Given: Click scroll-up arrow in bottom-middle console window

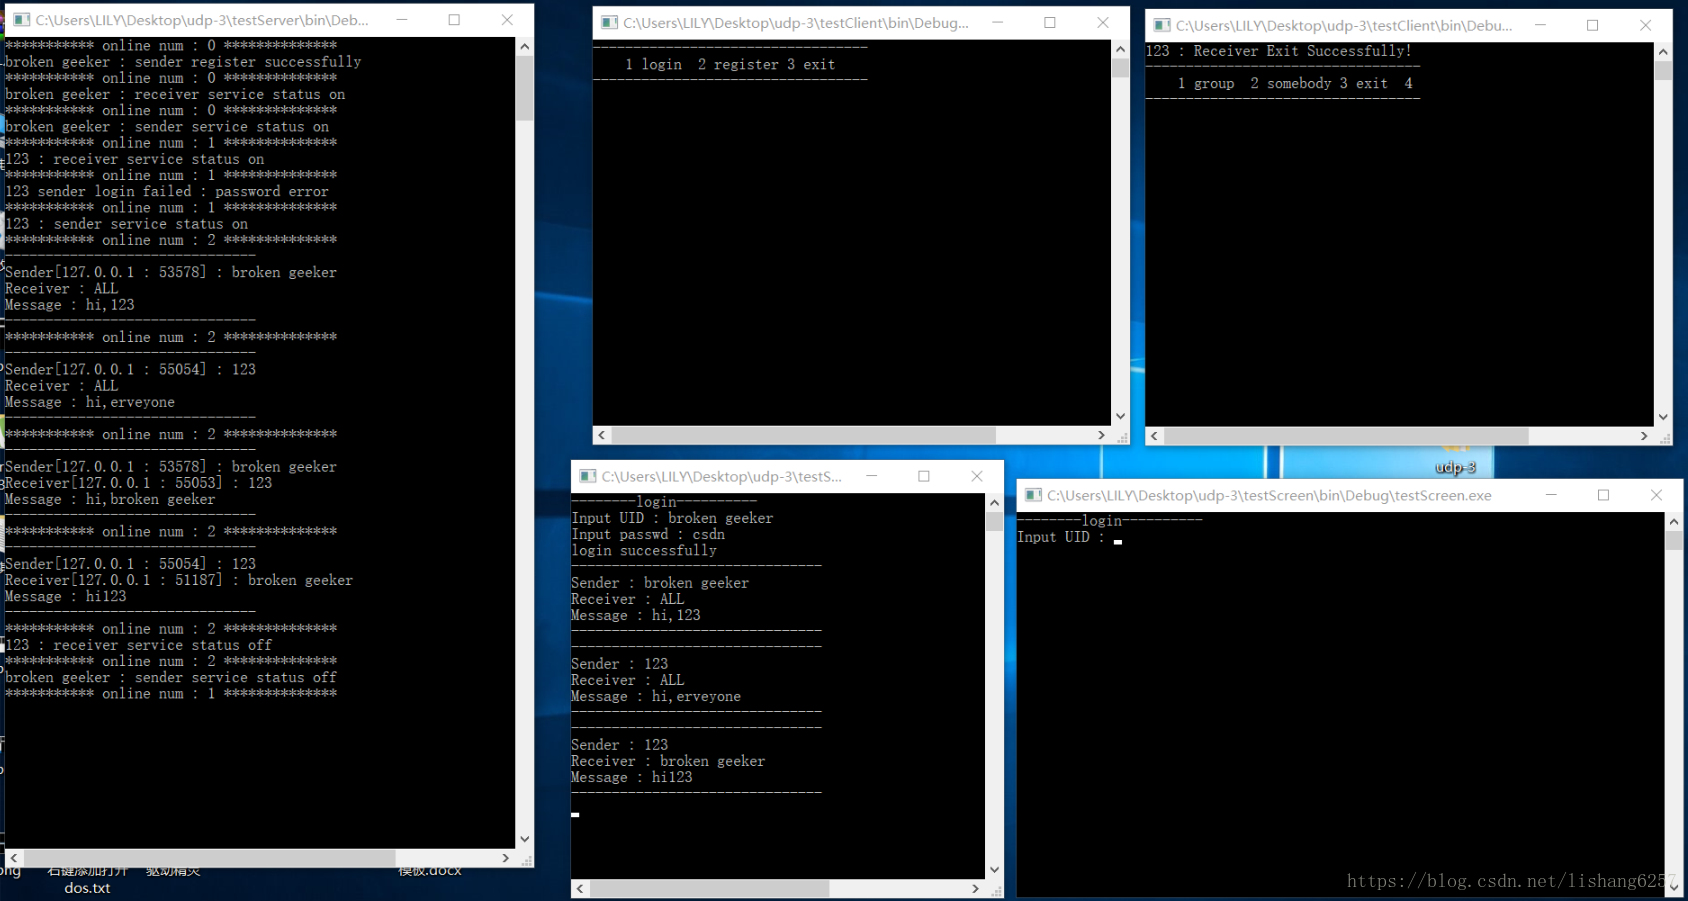Looking at the screenshot, I should coord(994,503).
